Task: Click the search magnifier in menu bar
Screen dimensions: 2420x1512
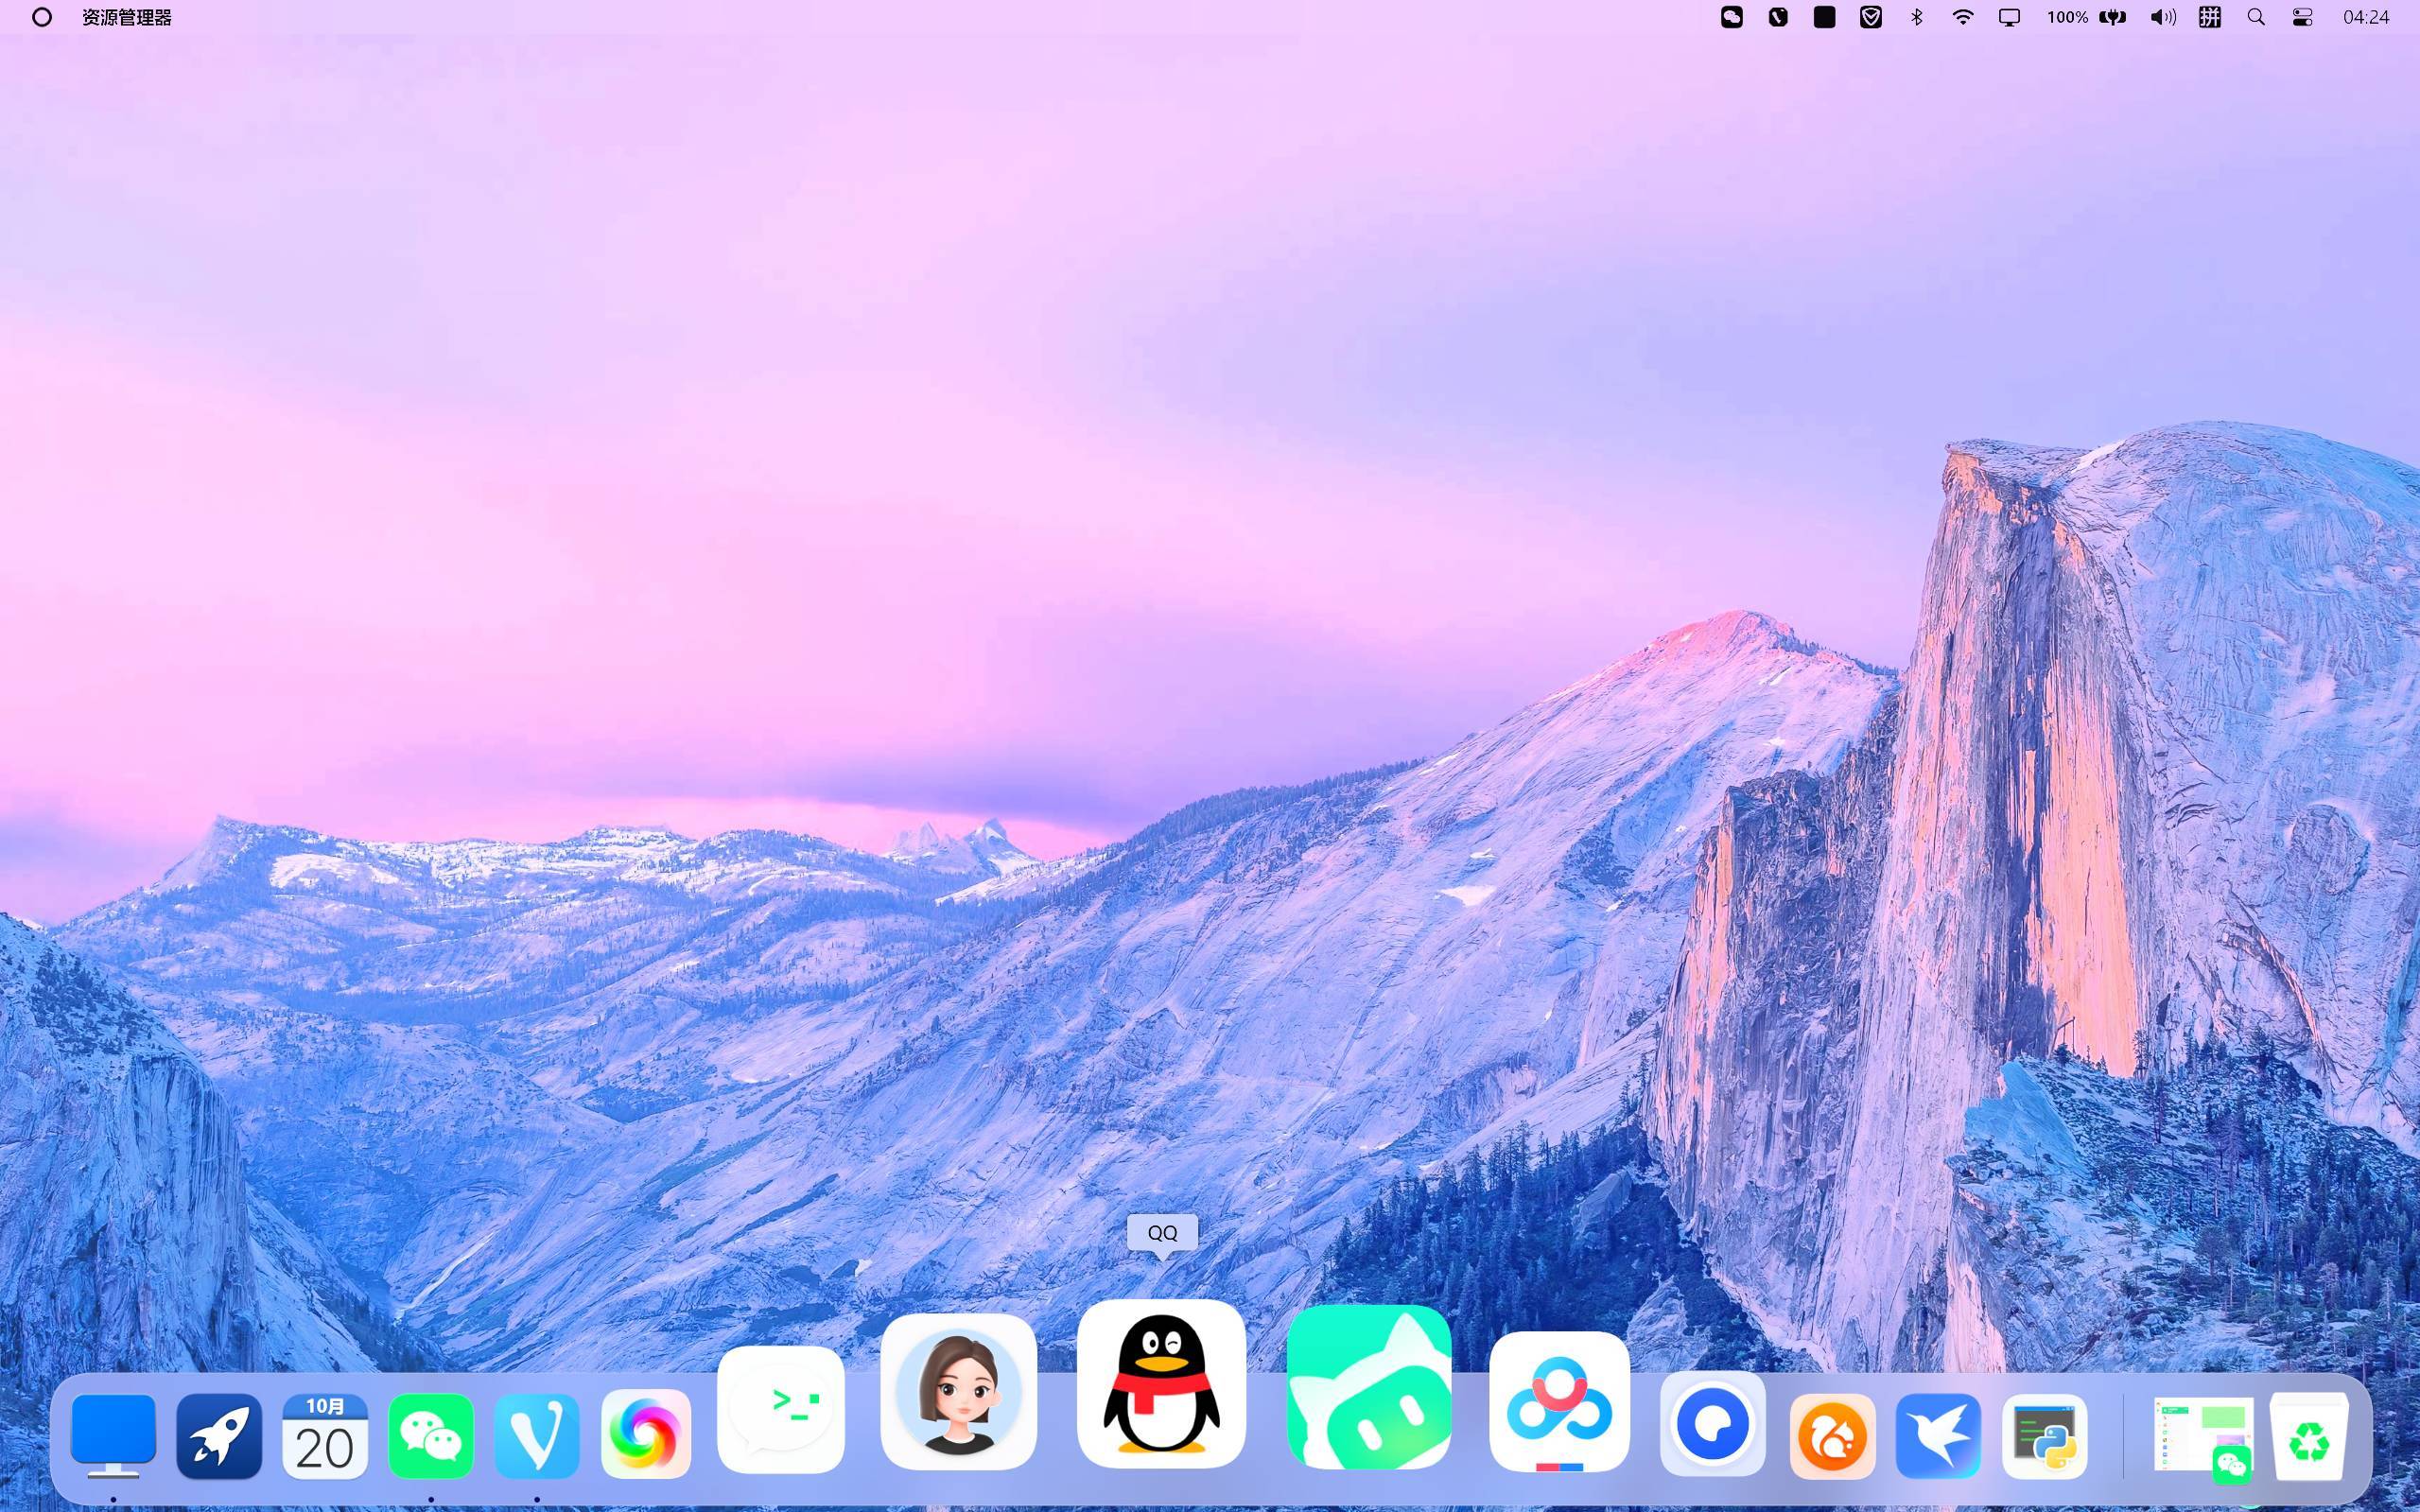Action: coord(2256,17)
